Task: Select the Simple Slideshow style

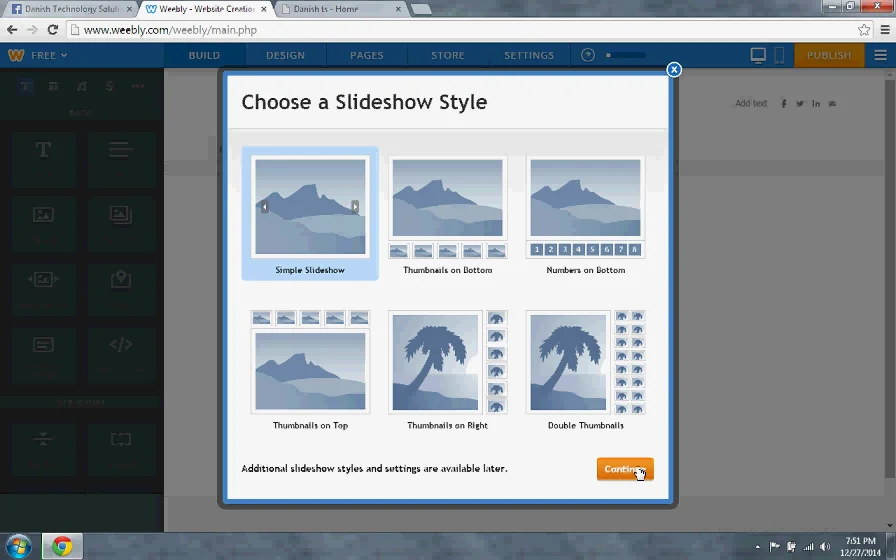Action: (310, 213)
